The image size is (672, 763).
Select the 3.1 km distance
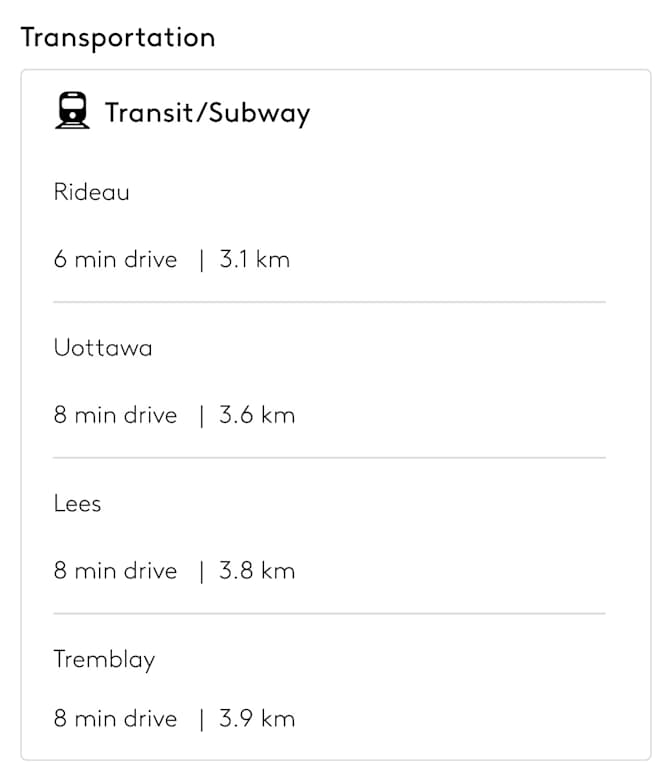tap(254, 259)
